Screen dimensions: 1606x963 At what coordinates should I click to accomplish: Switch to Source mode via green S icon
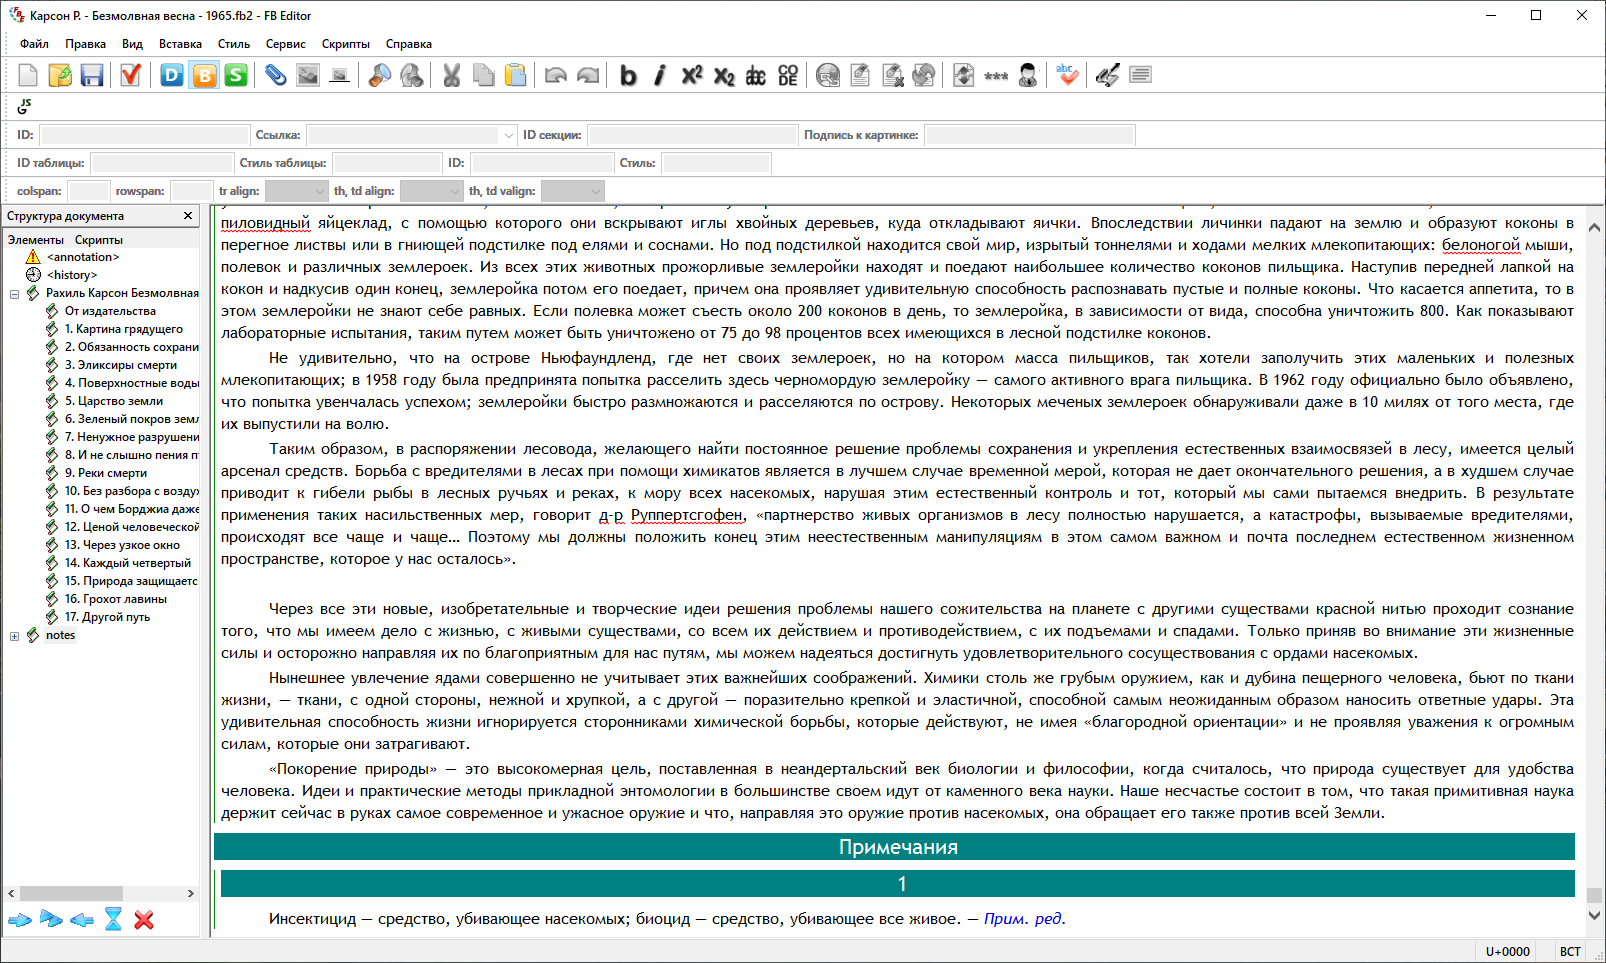(x=236, y=75)
